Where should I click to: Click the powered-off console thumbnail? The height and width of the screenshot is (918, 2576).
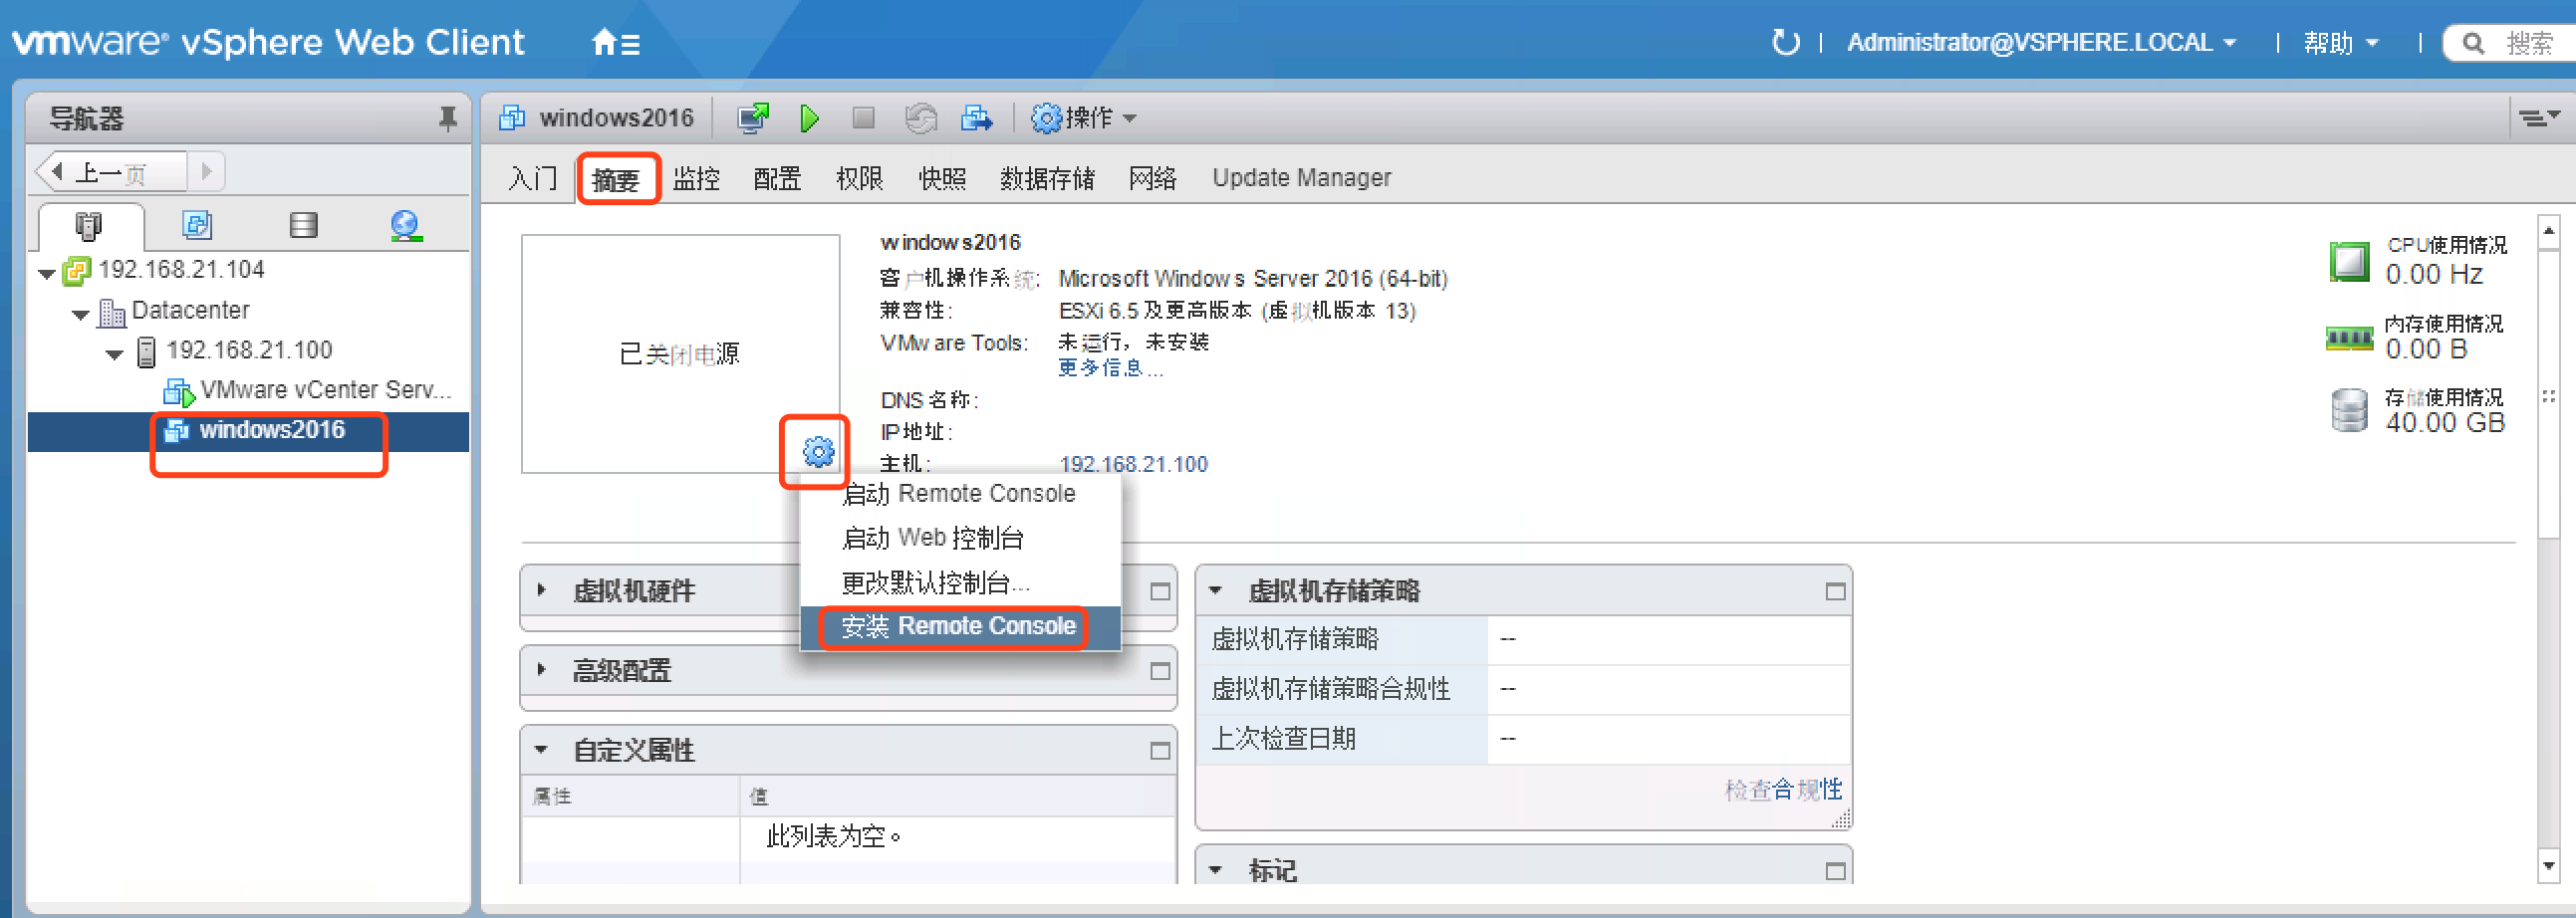(680, 353)
